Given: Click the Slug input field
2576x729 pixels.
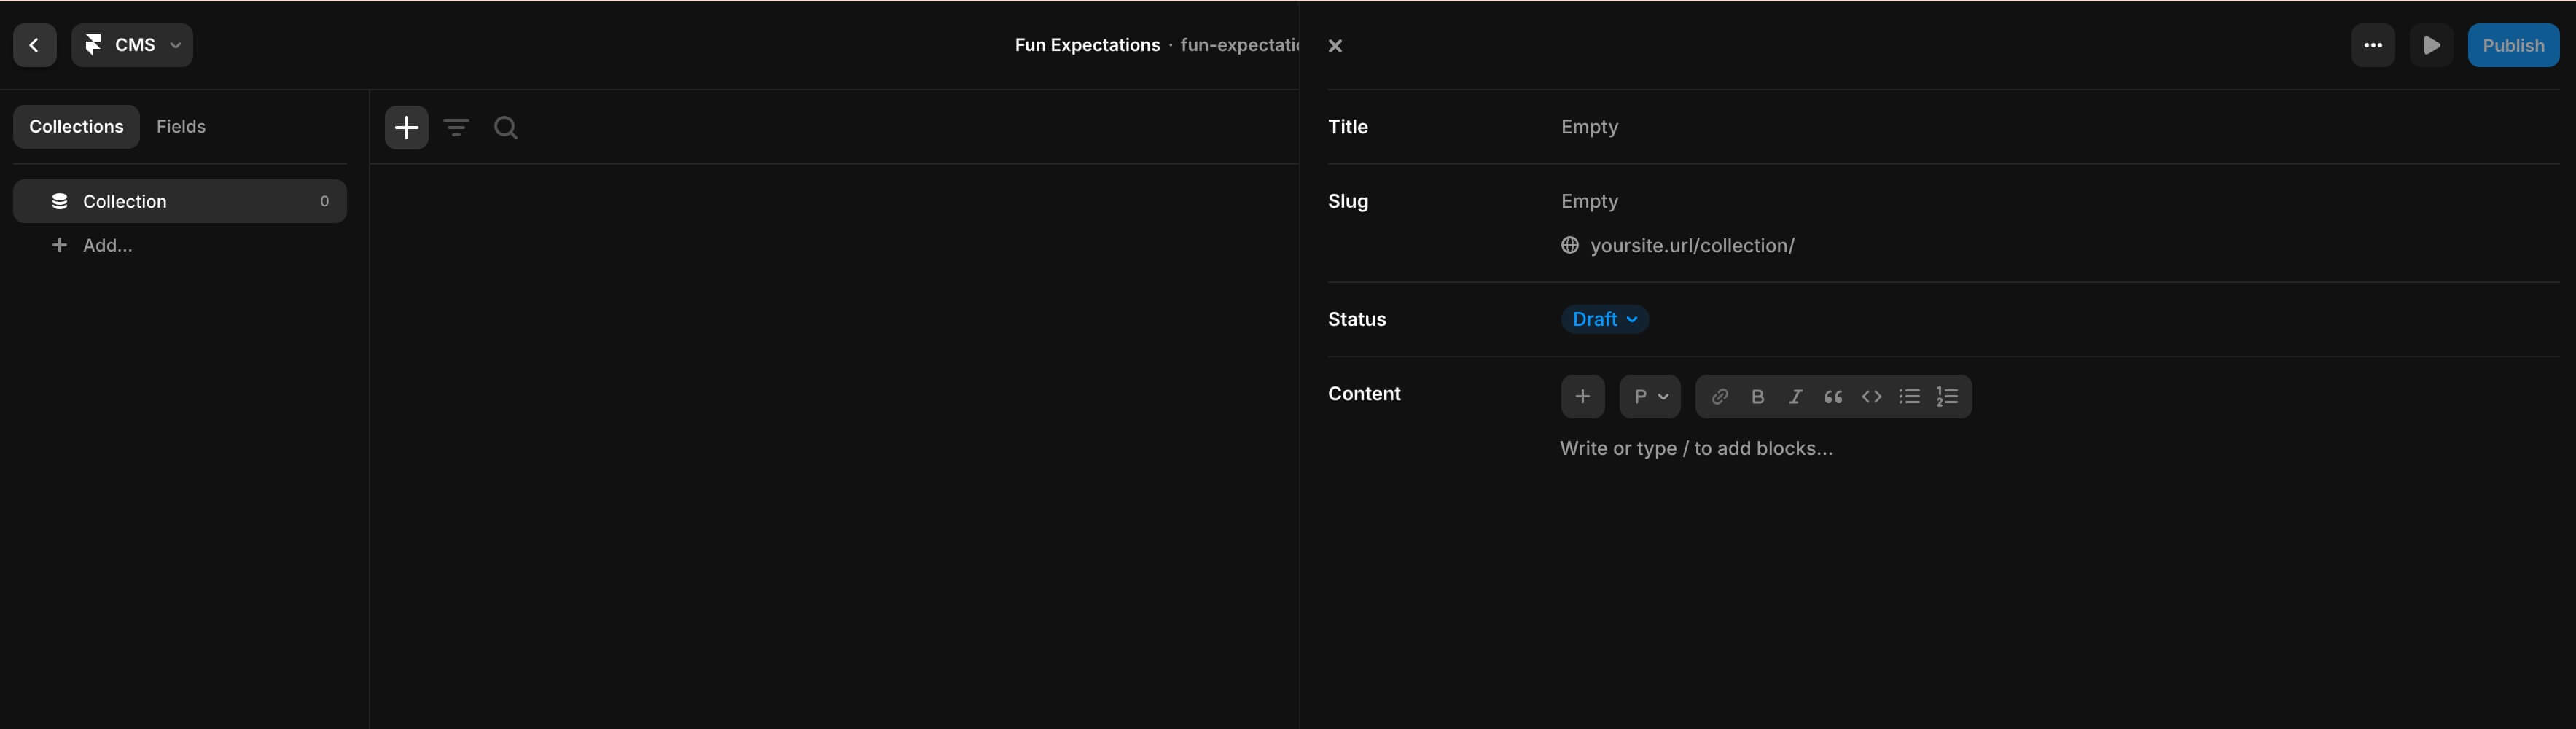Looking at the screenshot, I should click(x=1590, y=201).
